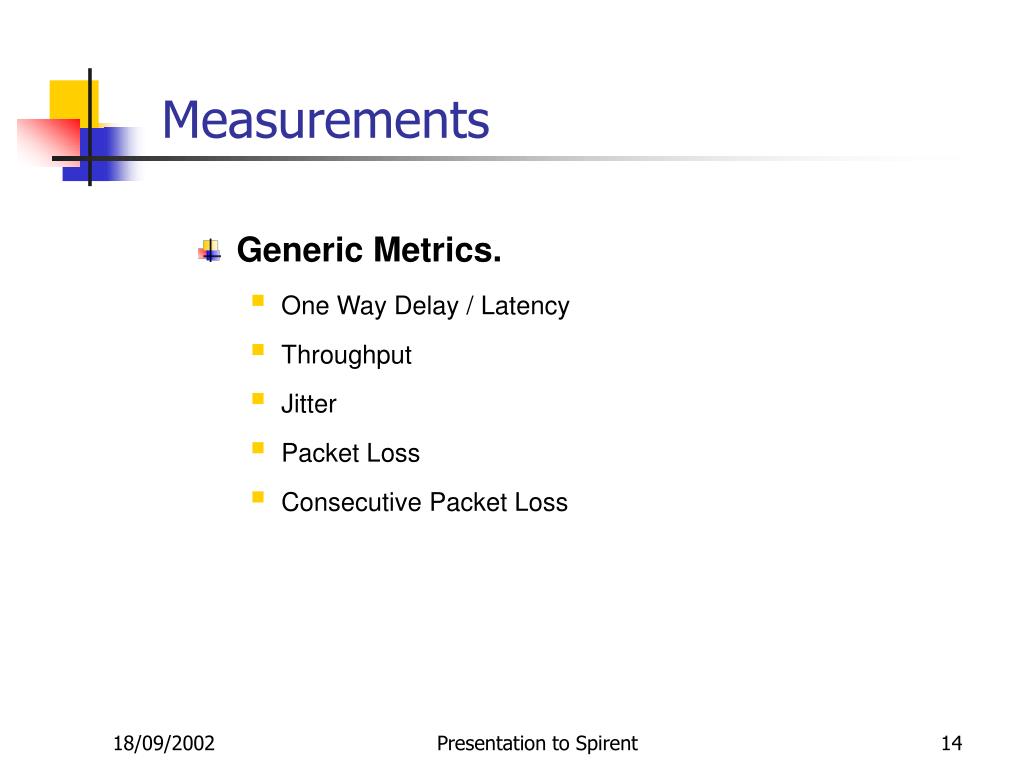Image resolution: width=1024 pixels, height=768 pixels.
Task: Select the Generic Metrics heading
Action: tap(369, 250)
